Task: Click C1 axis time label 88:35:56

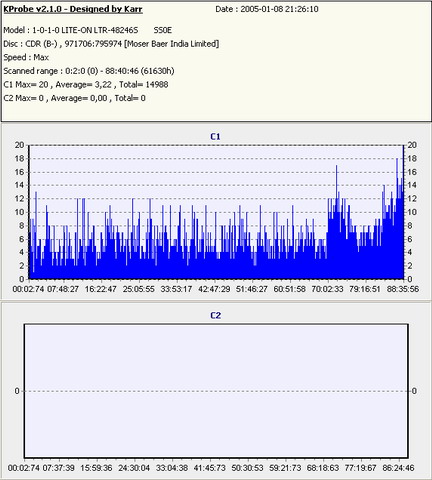Action: (403, 289)
